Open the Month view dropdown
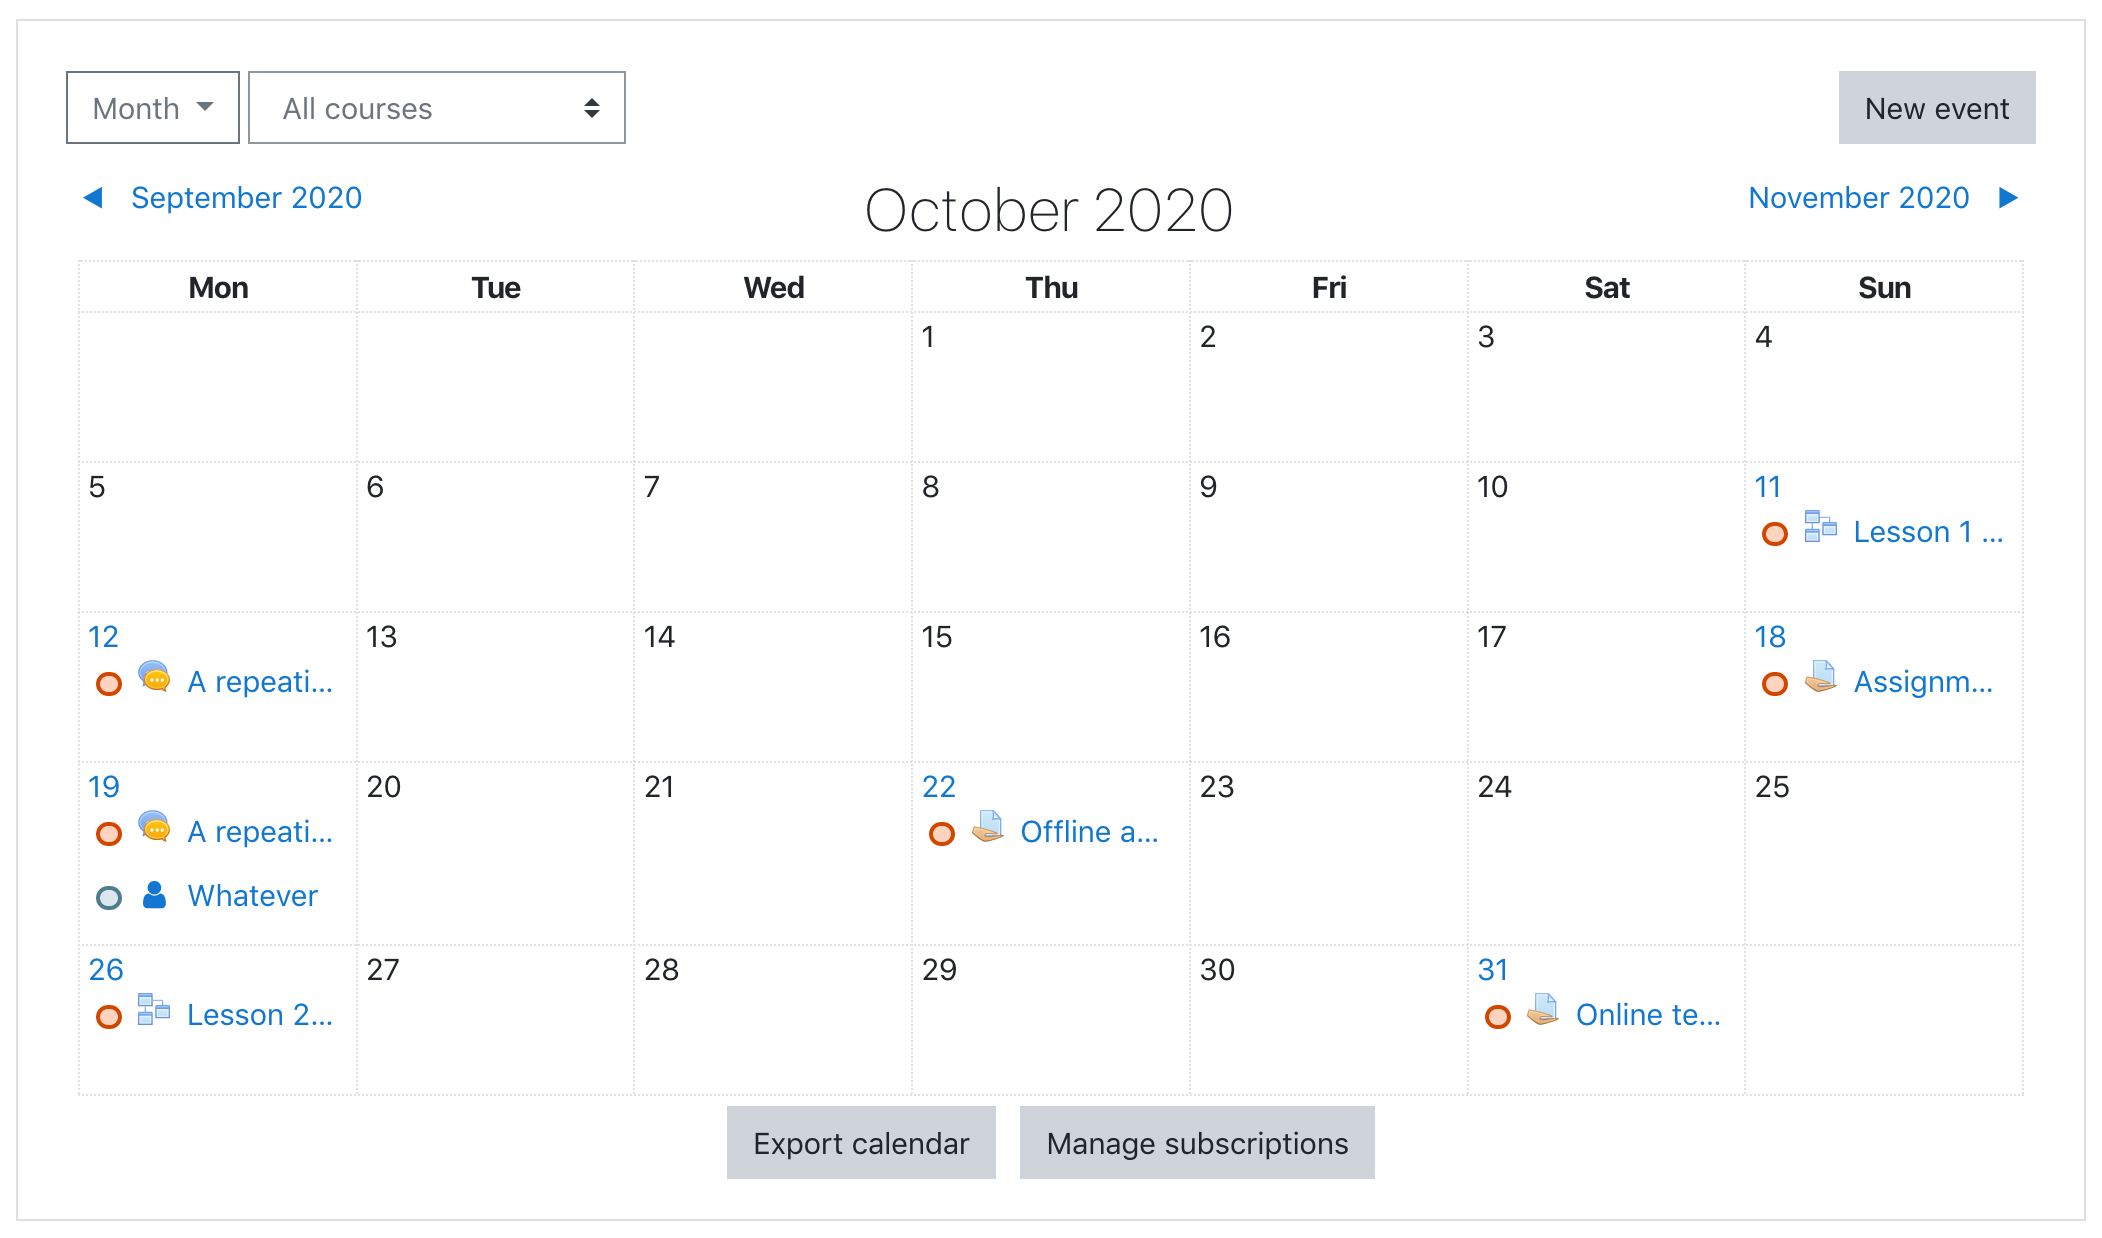Viewport: 2102px width, 1238px height. click(153, 108)
